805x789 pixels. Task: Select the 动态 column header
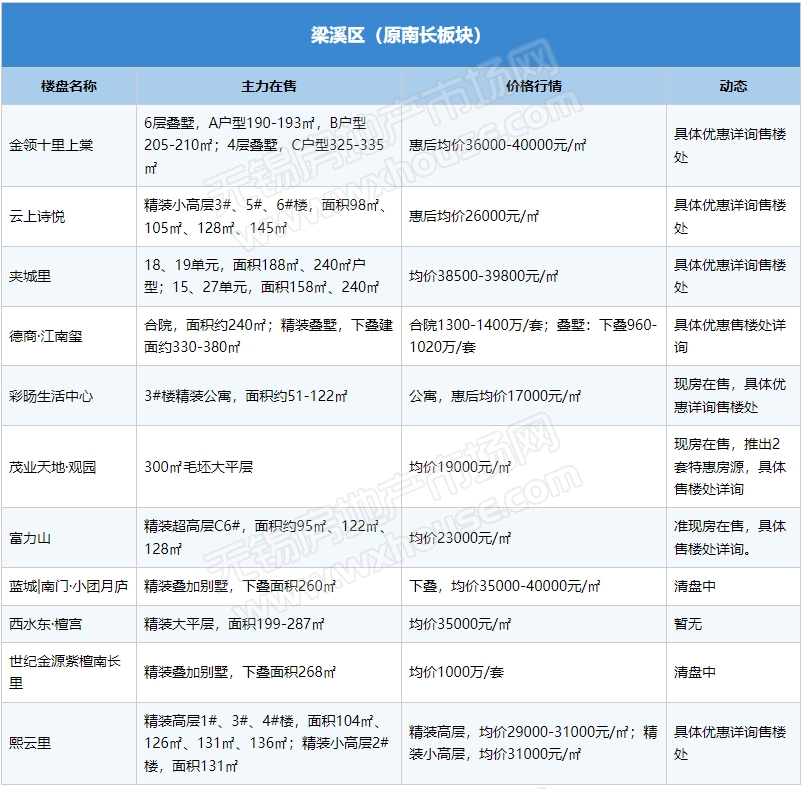point(733,86)
